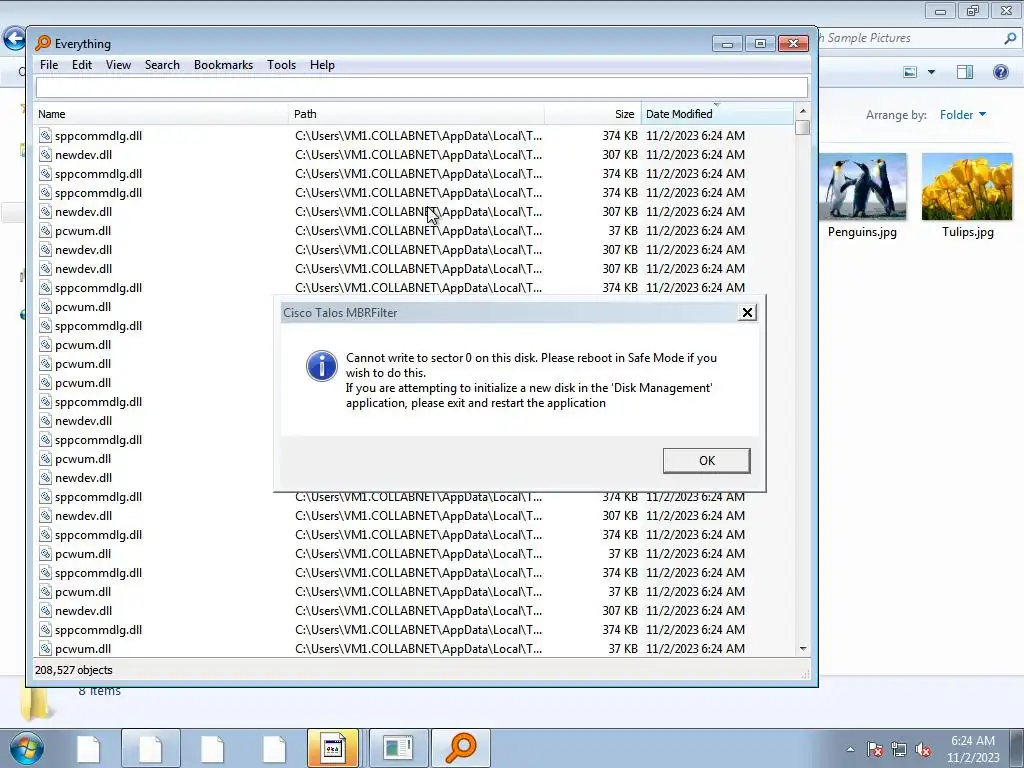The height and width of the screenshot is (768, 1024).
Task: Click the Explorer search magnifier icon
Action: (x=1010, y=38)
